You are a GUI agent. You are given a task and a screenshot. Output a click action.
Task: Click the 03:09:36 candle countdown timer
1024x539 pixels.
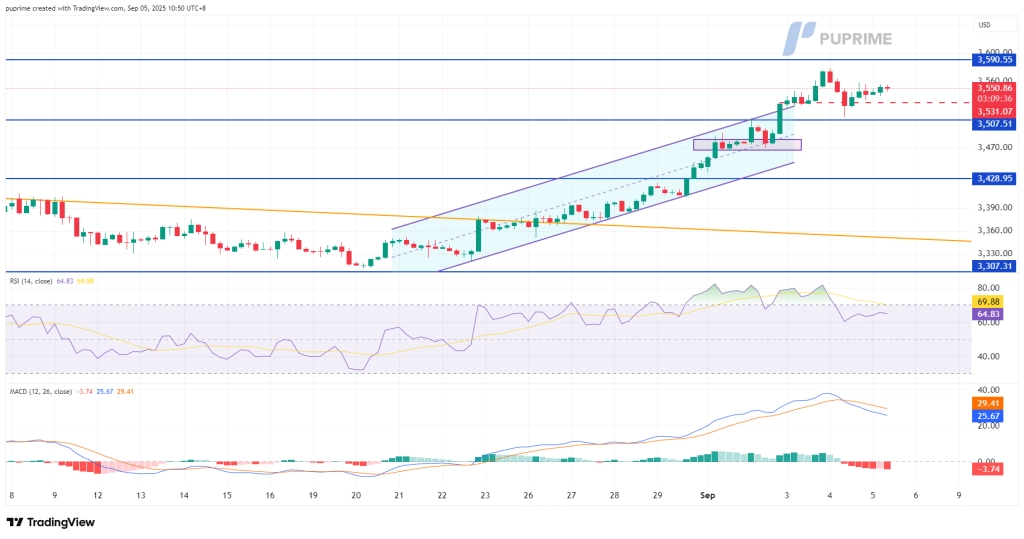(x=995, y=99)
